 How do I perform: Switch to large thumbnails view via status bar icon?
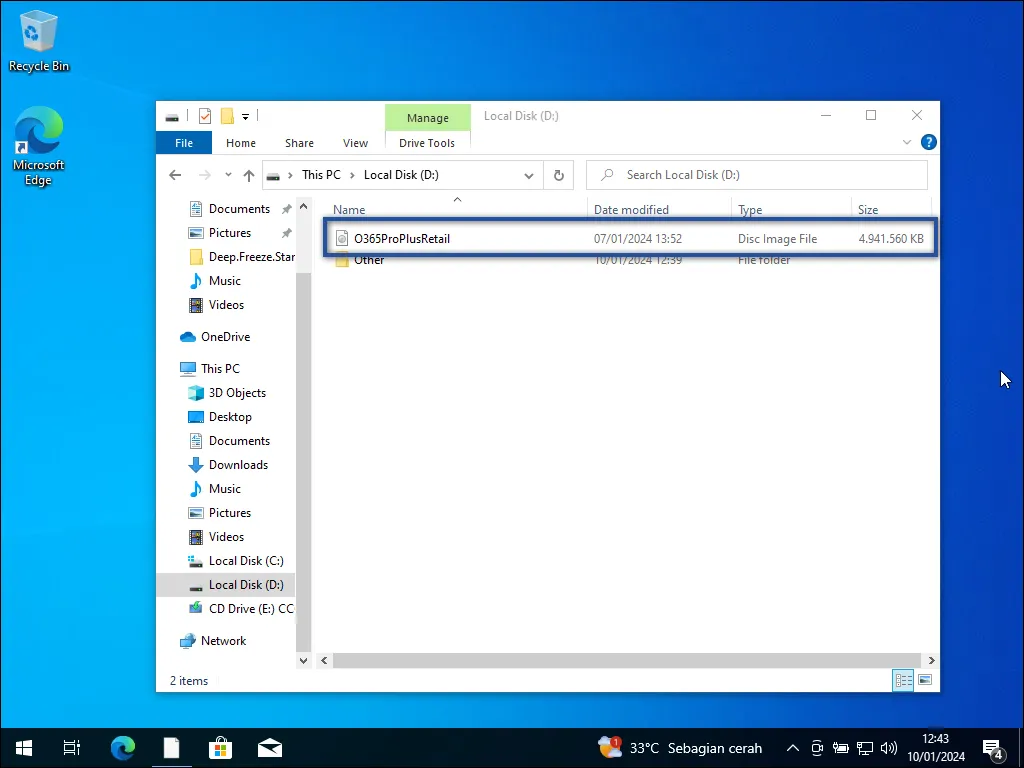click(925, 680)
